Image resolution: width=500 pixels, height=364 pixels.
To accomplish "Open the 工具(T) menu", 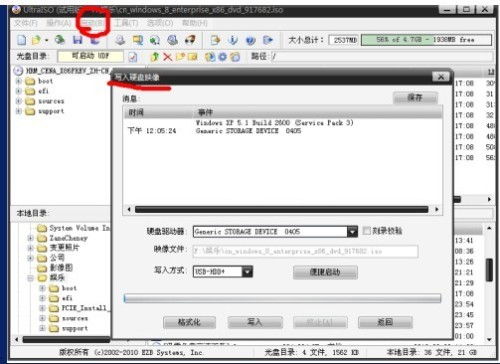I will [x=127, y=23].
